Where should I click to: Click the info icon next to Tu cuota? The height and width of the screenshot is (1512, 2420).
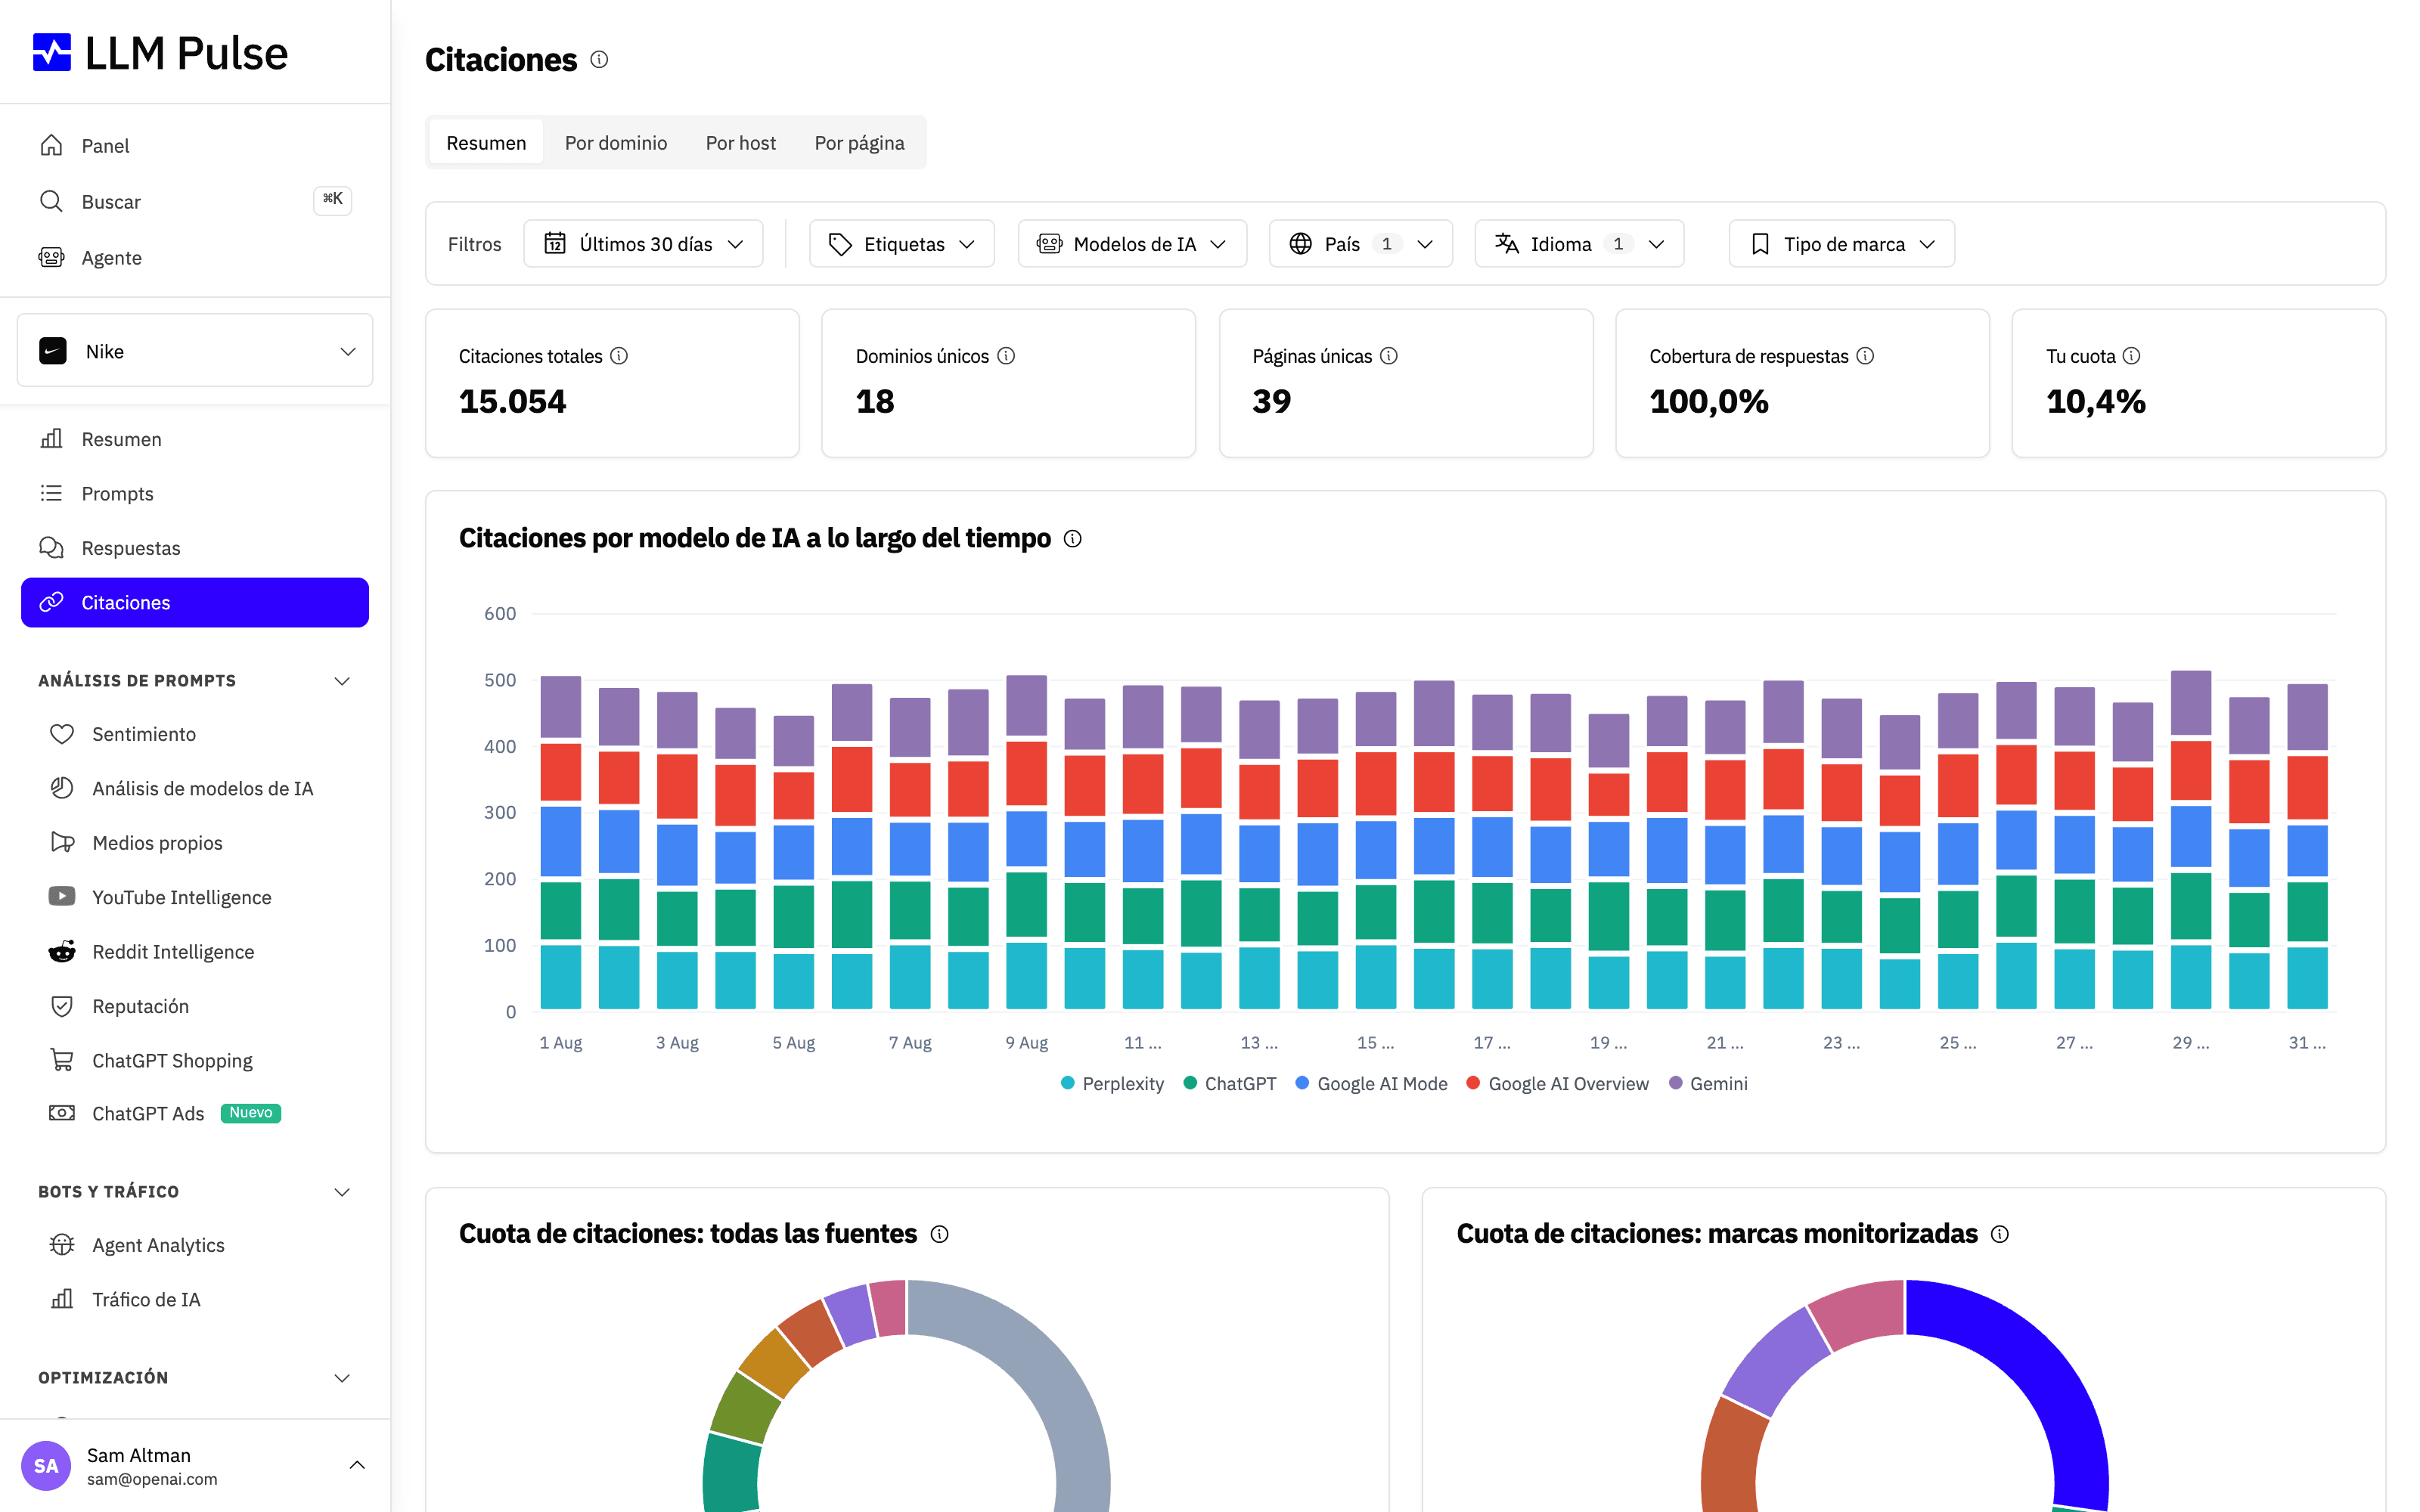pyautogui.click(x=2131, y=356)
